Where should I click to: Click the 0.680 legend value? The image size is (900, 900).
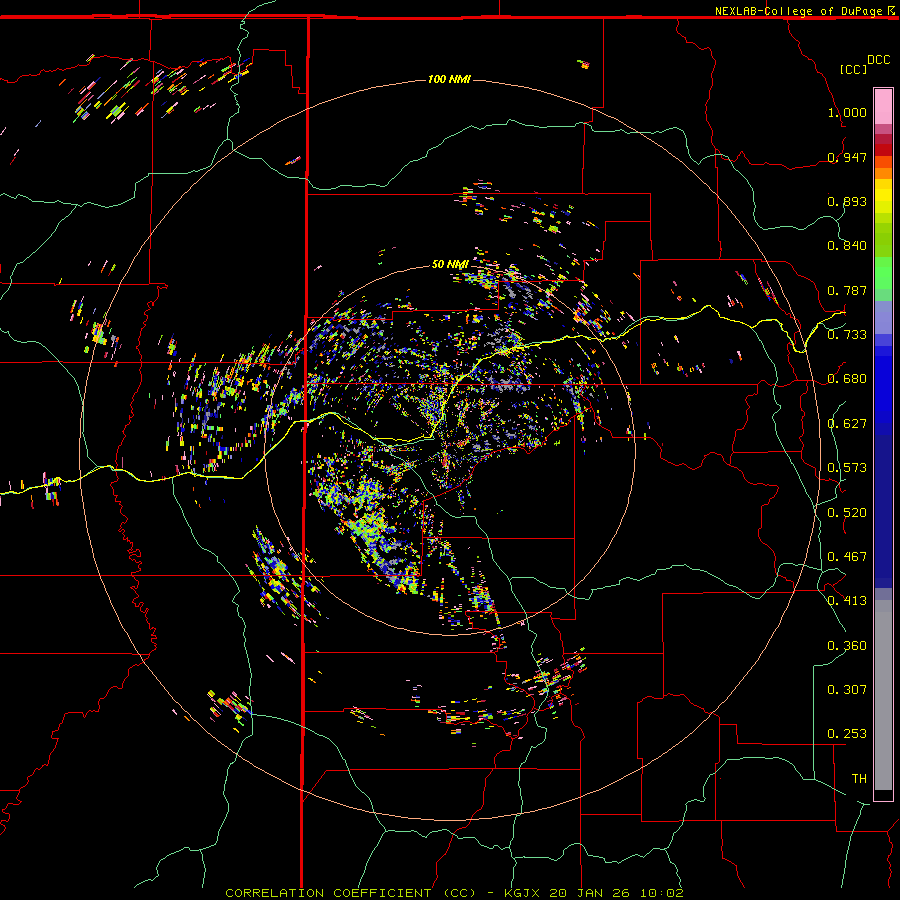click(847, 379)
